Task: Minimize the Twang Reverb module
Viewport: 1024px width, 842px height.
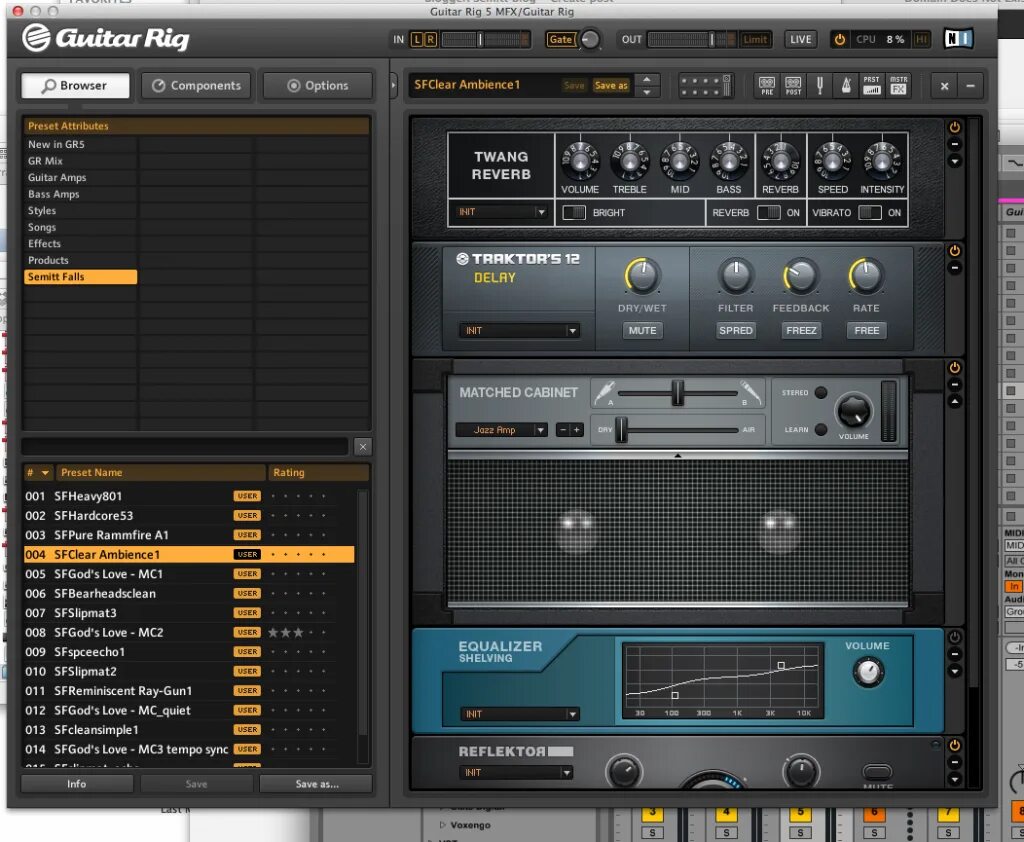Action: point(955,144)
